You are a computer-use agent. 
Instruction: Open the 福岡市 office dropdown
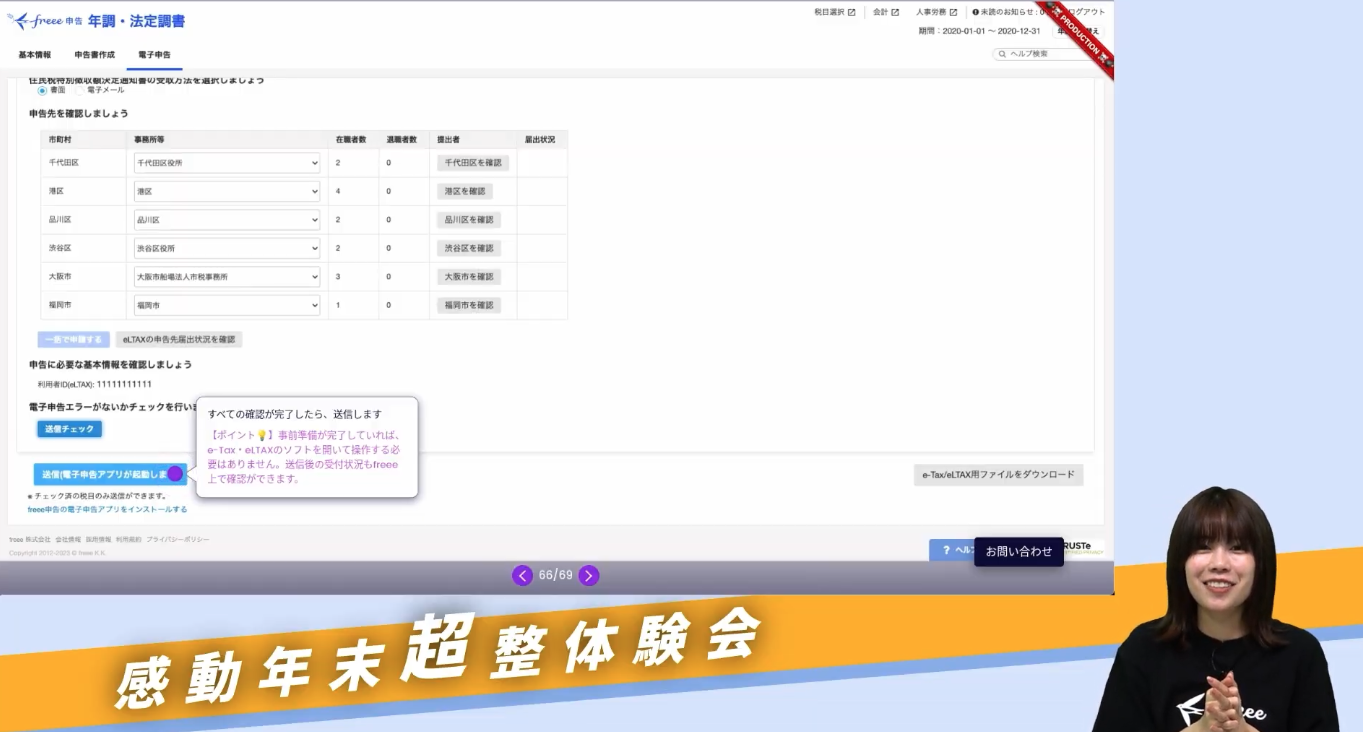click(x=227, y=305)
